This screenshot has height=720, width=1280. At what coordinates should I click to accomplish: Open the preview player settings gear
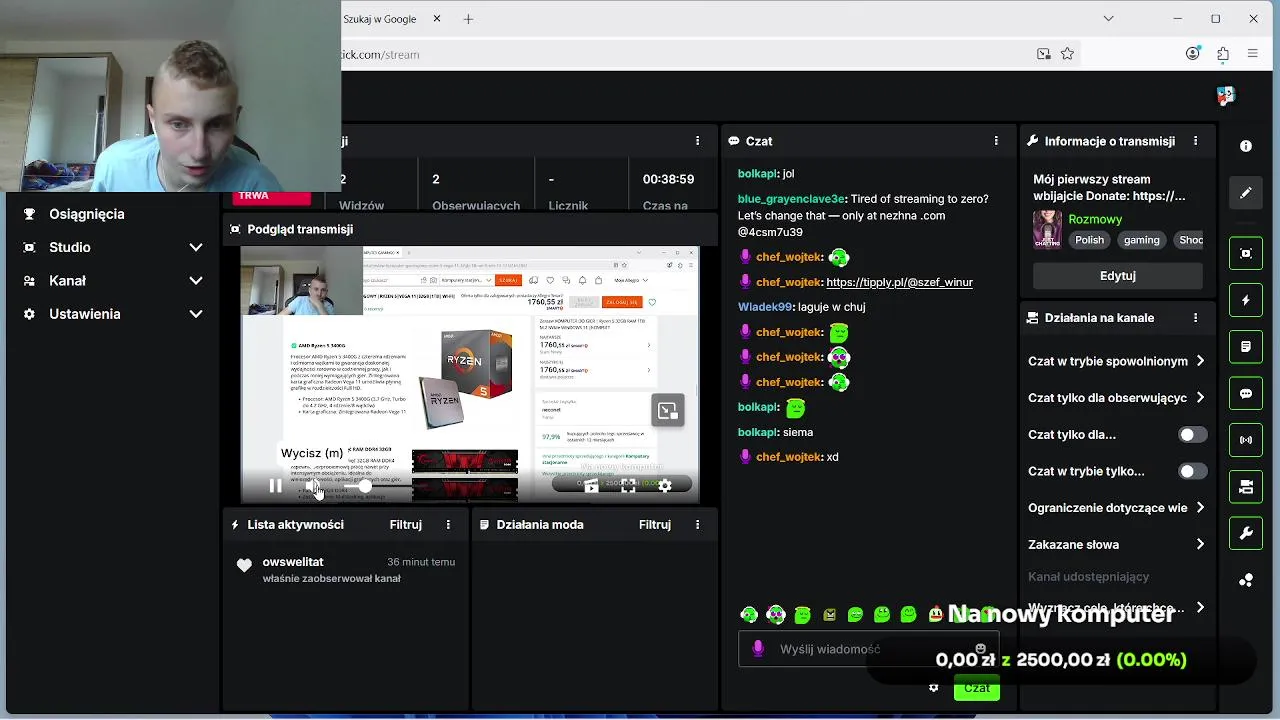pyautogui.click(x=665, y=486)
